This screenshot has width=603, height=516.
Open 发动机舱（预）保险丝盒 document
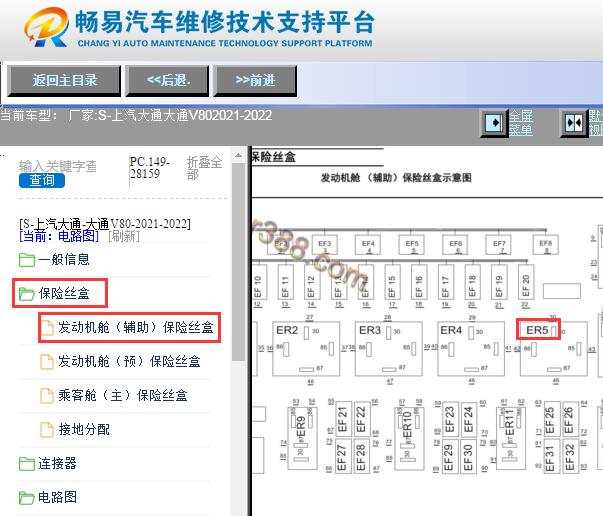tap(129, 361)
